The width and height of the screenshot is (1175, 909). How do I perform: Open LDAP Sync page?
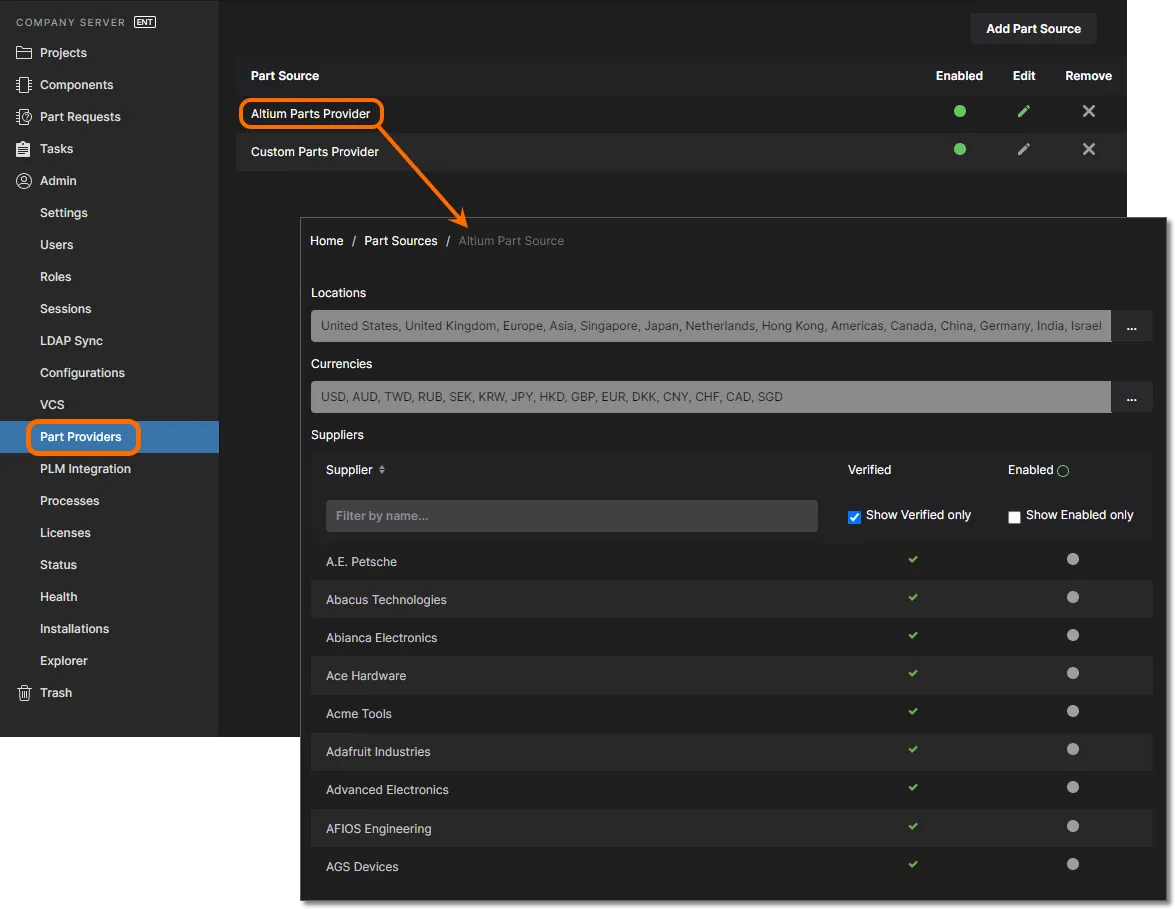(71, 341)
